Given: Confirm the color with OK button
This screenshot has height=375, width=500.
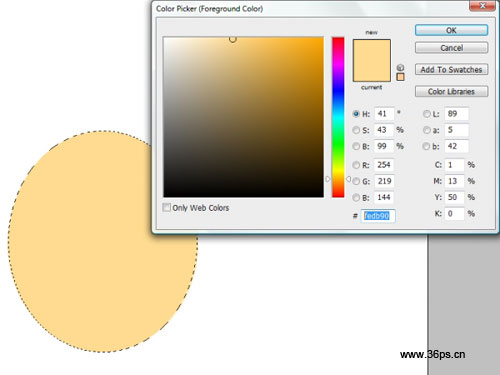Looking at the screenshot, I should [x=451, y=30].
